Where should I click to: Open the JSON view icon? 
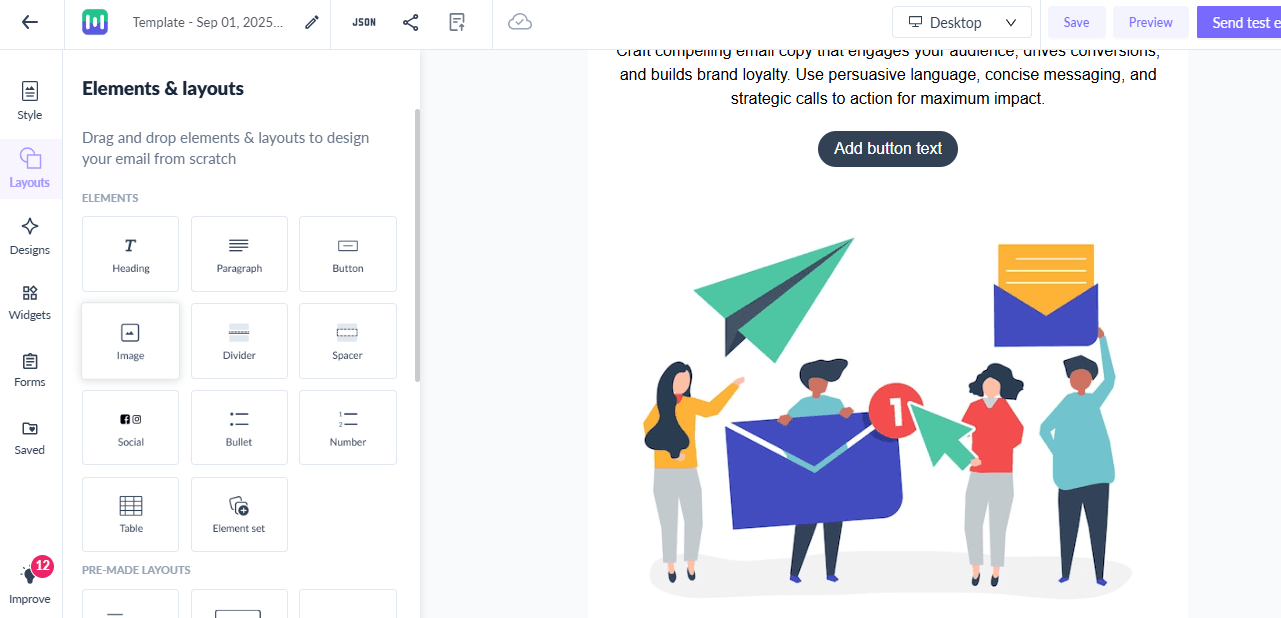(x=364, y=22)
